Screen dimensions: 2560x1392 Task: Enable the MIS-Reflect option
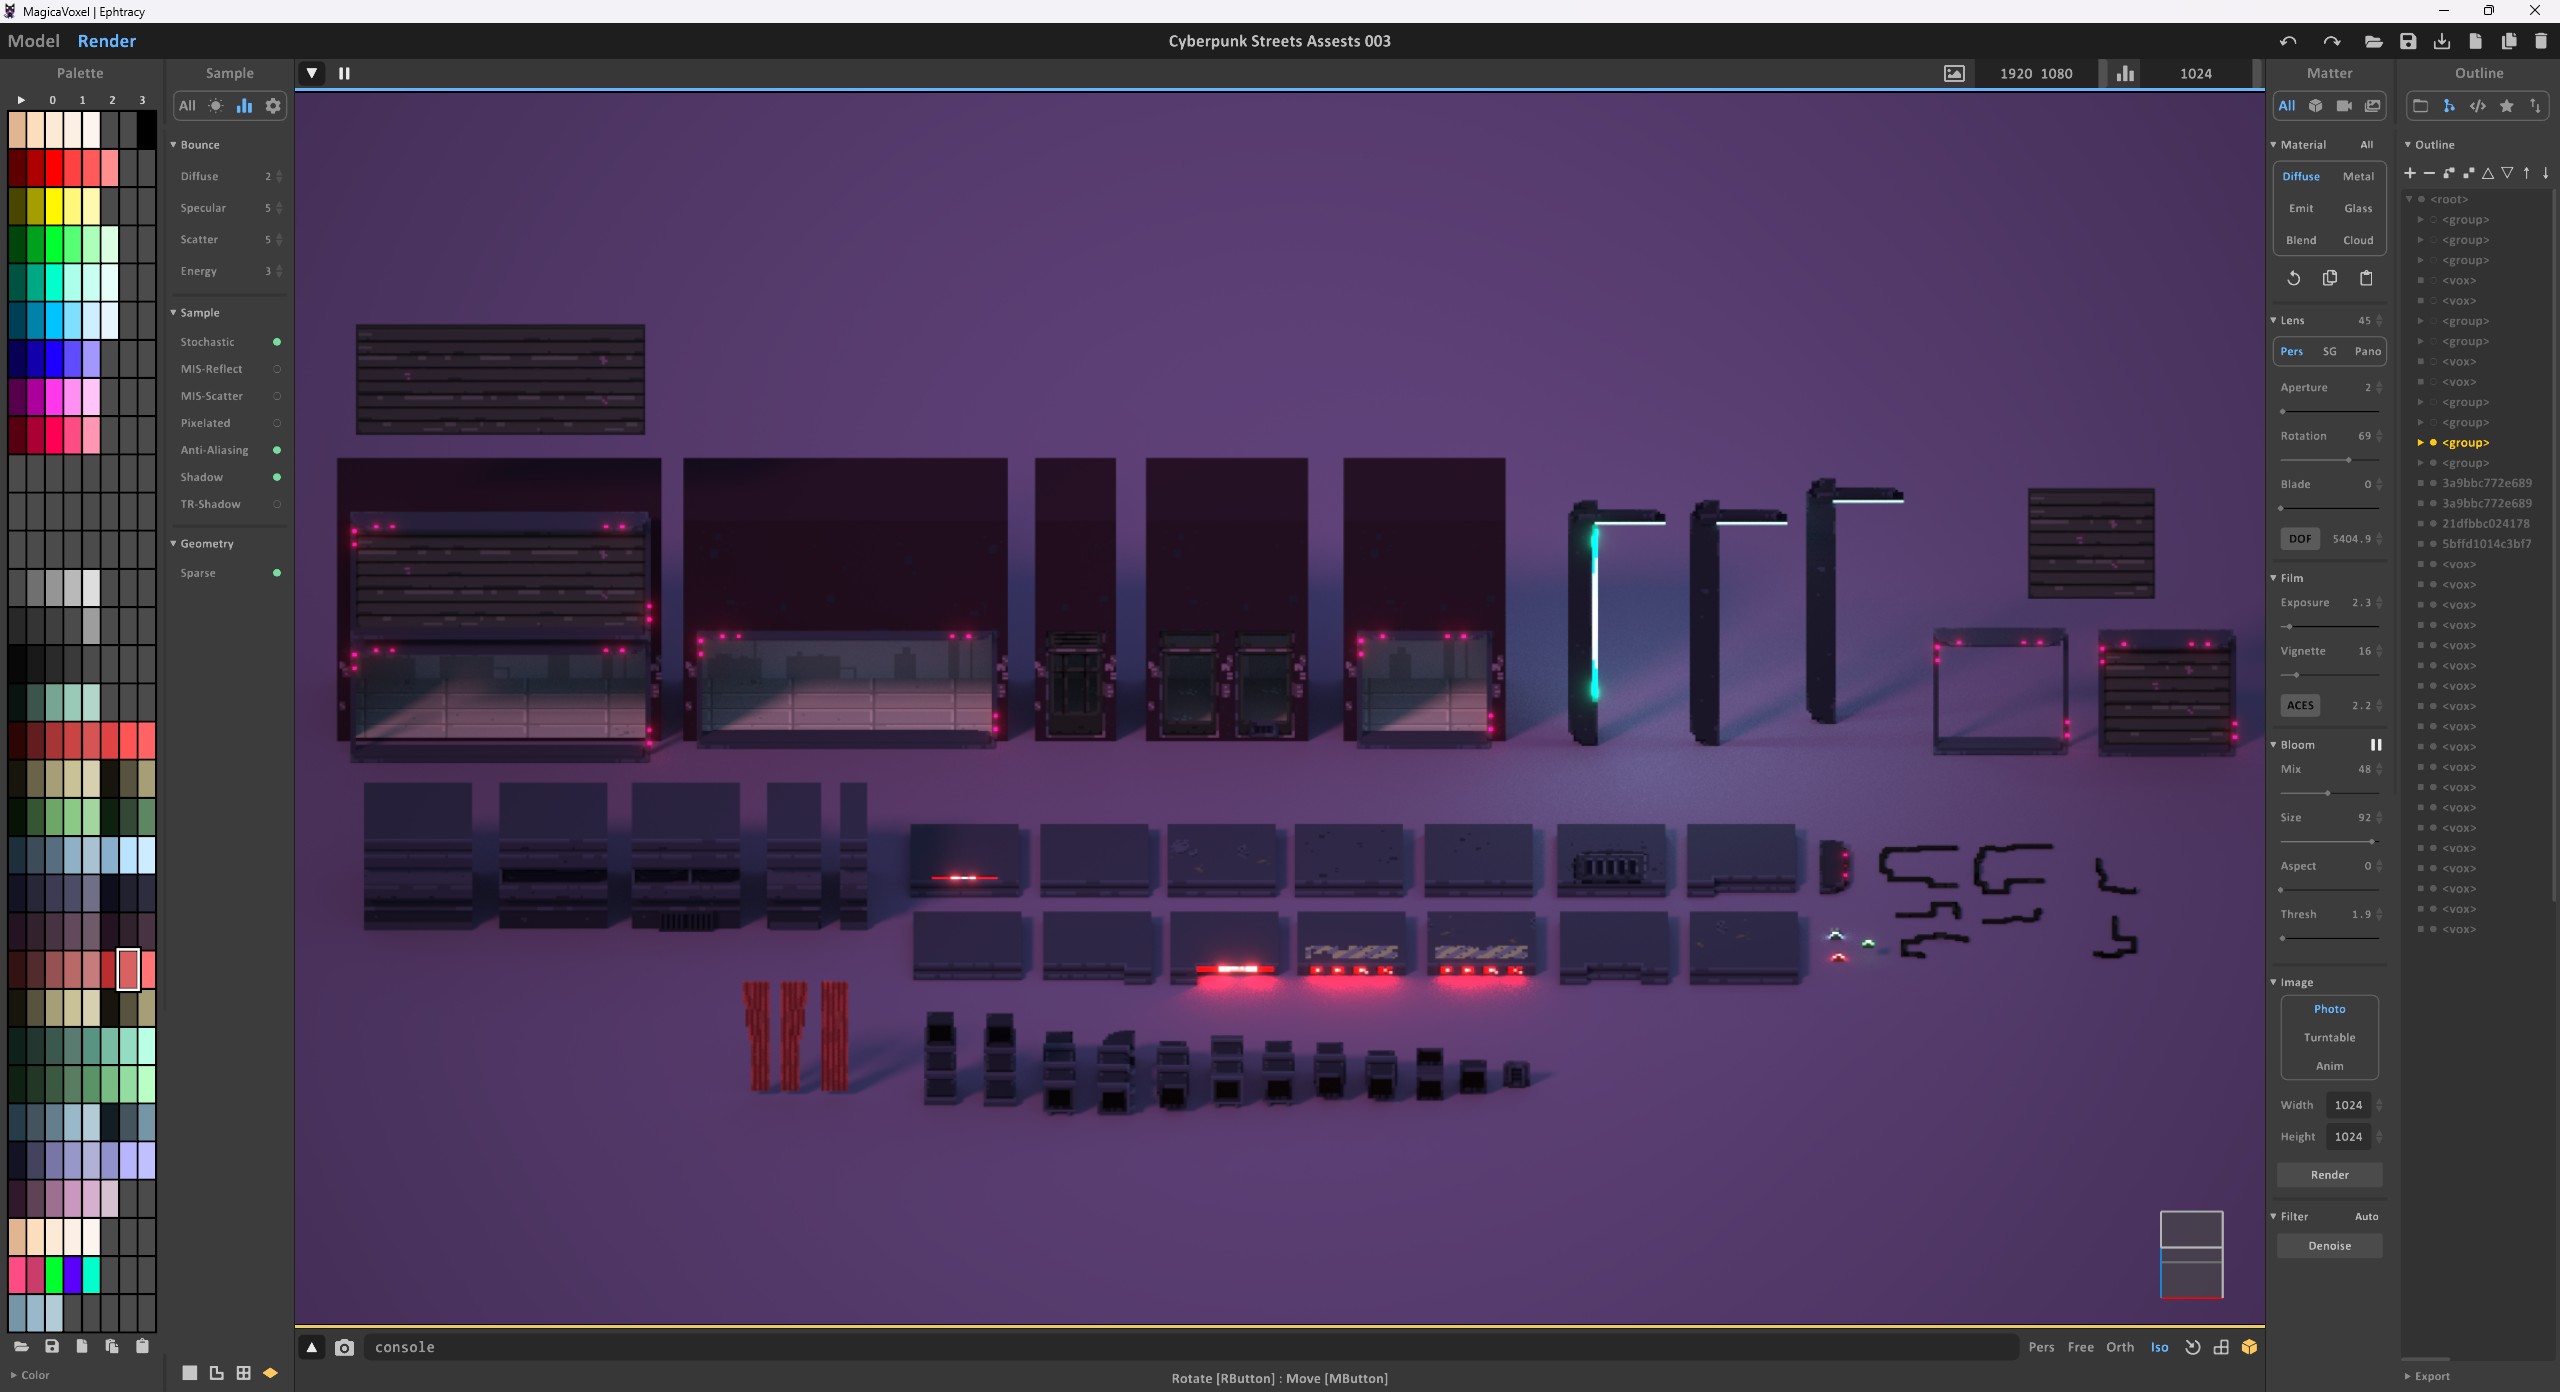click(x=277, y=369)
